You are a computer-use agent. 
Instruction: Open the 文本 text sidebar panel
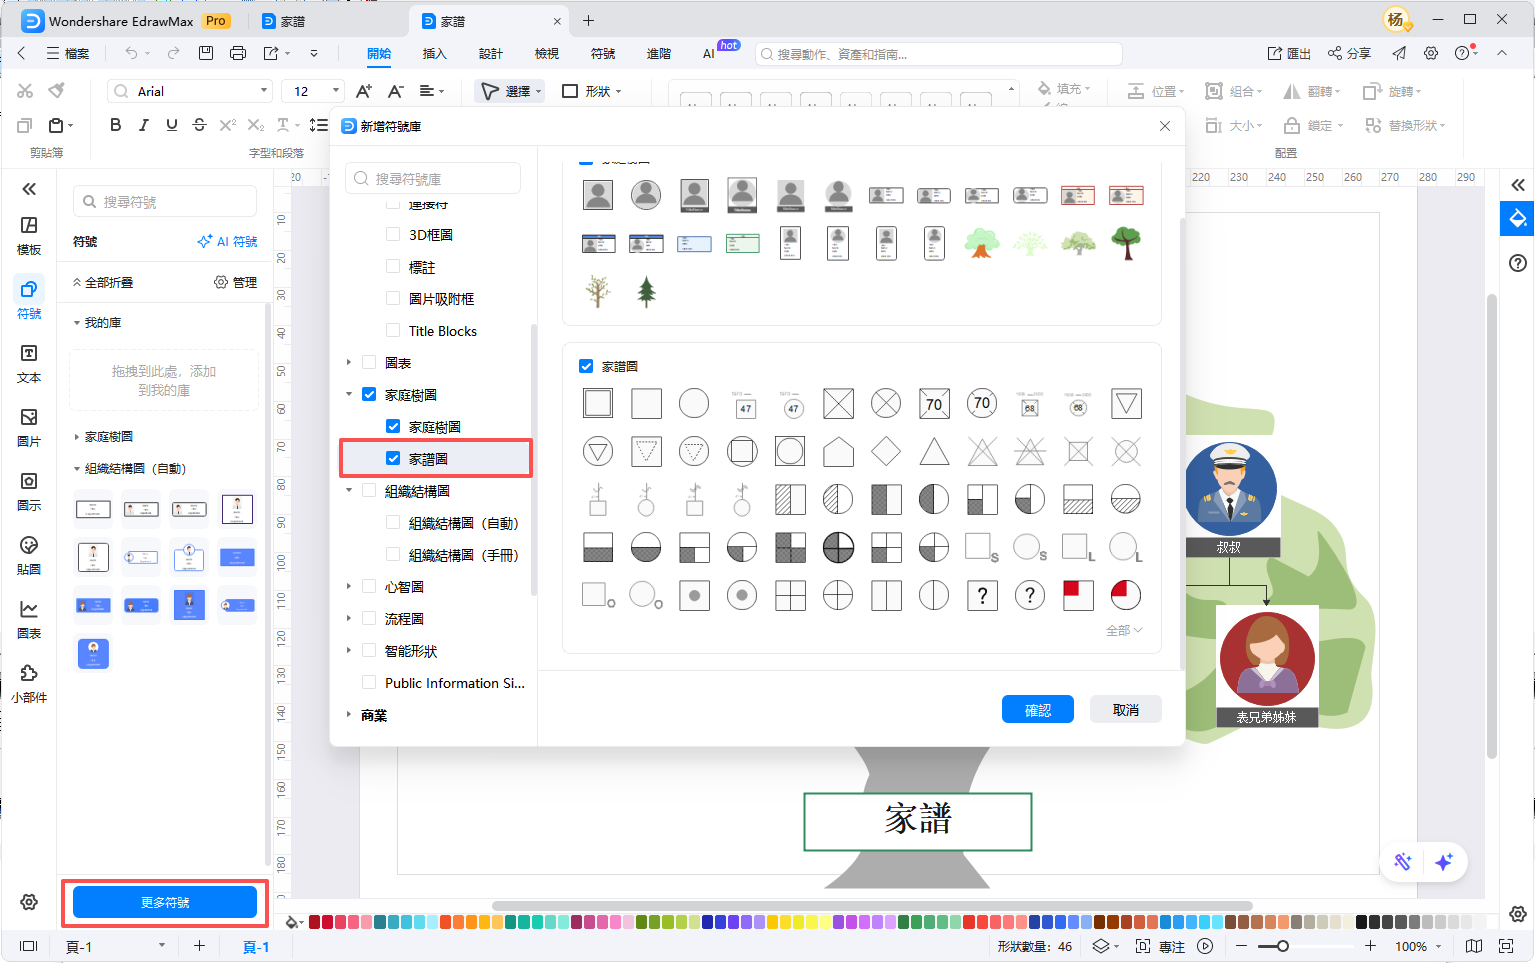tap(29, 363)
